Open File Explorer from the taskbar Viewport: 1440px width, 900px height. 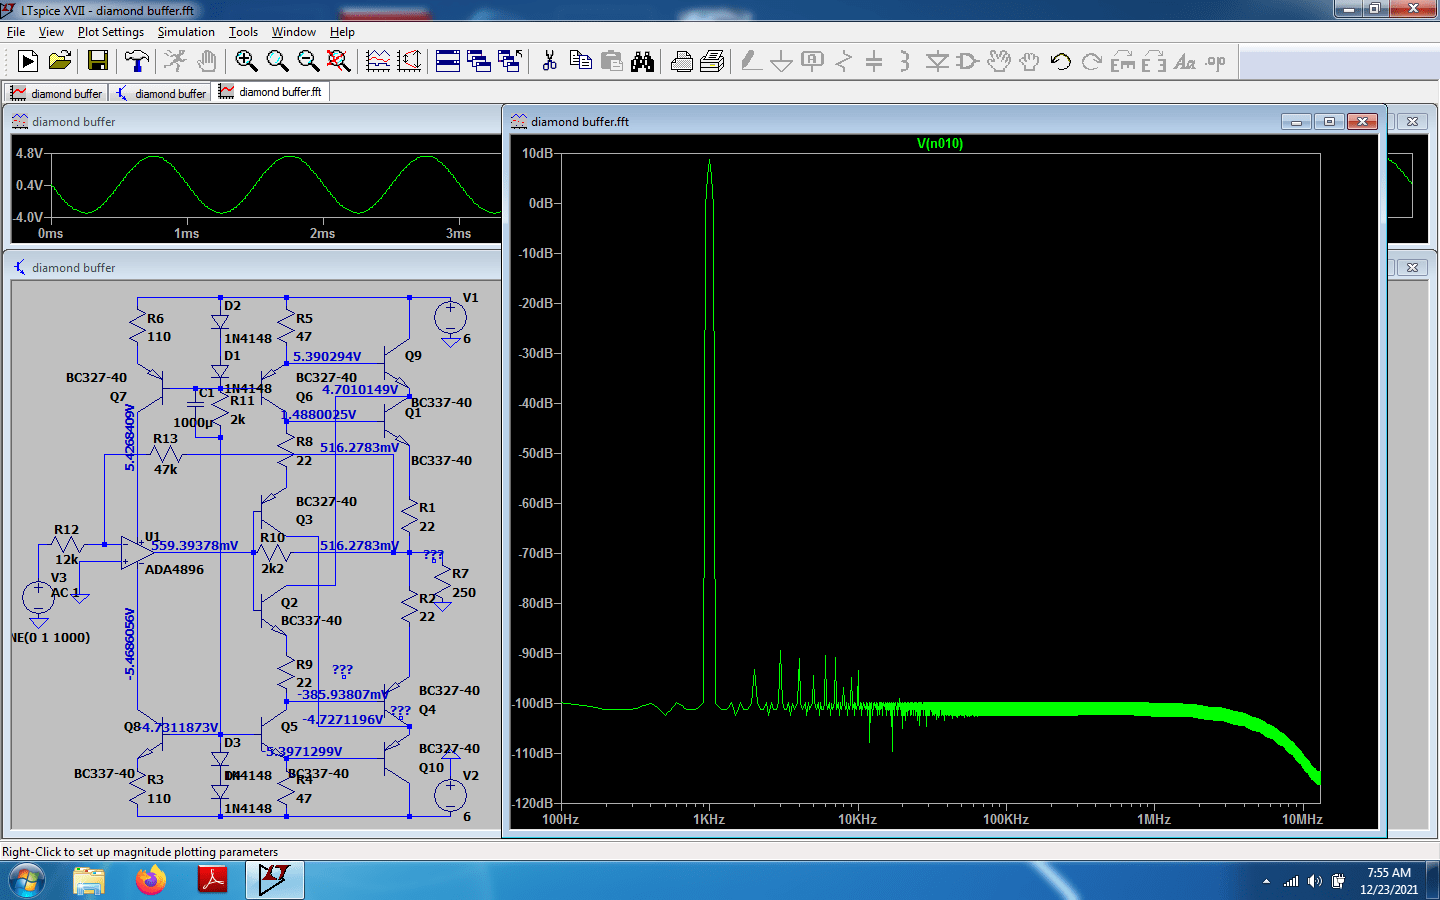click(x=89, y=881)
